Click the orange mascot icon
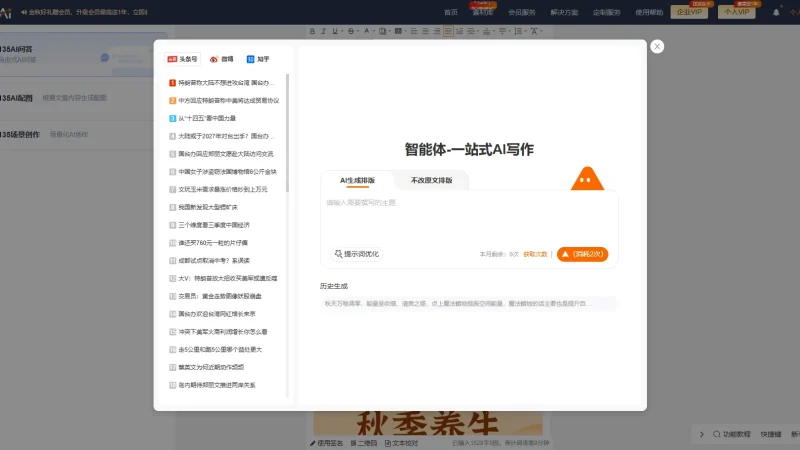Viewport: 800px width, 450px height. [587, 180]
